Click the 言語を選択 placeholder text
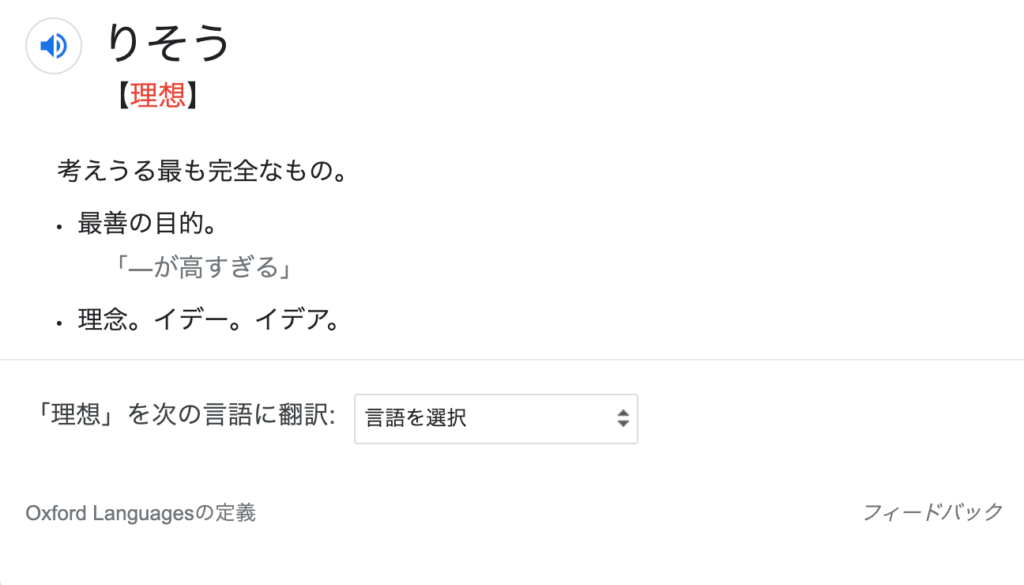1024x585 pixels. [x=416, y=418]
